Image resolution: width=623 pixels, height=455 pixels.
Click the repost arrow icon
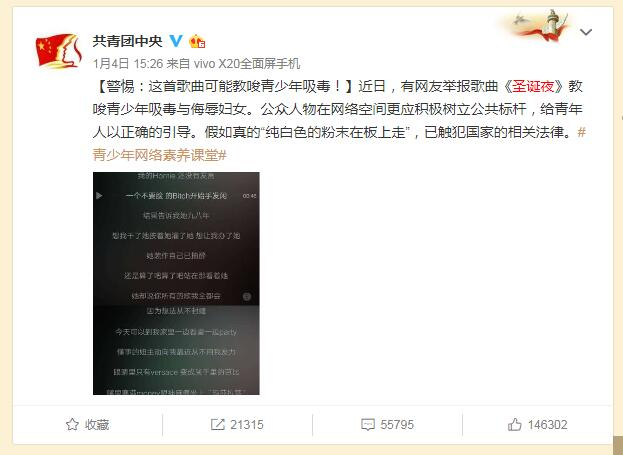pos(217,424)
